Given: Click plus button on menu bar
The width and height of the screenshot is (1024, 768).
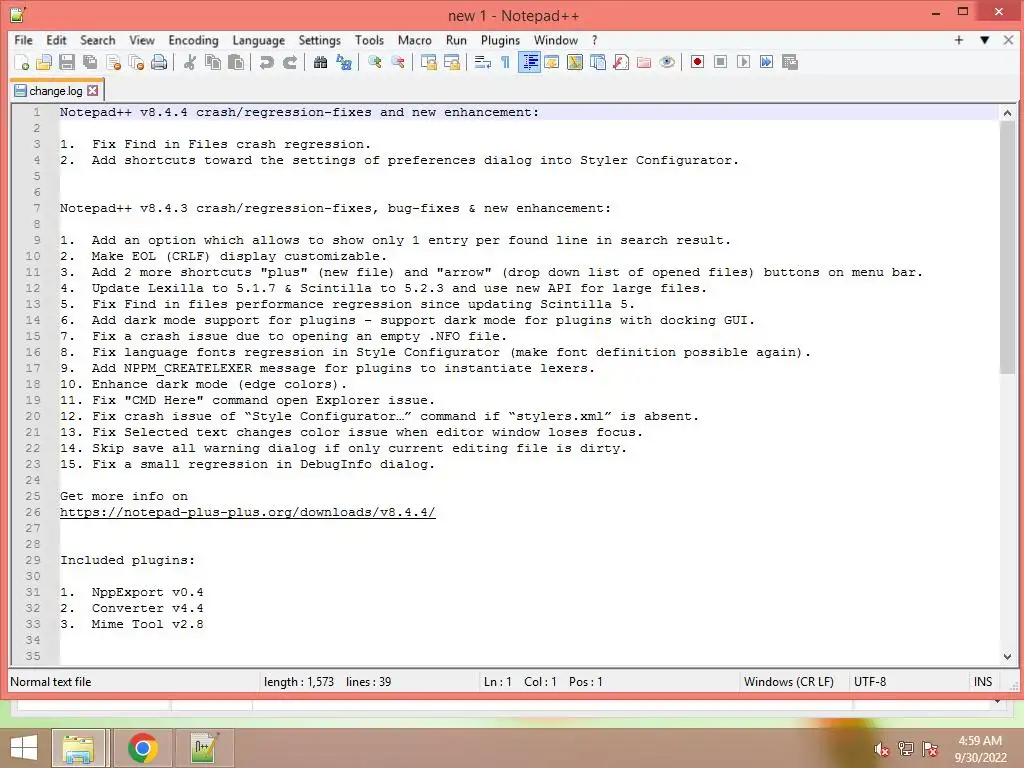Looking at the screenshot, I should tap(959, 40).
